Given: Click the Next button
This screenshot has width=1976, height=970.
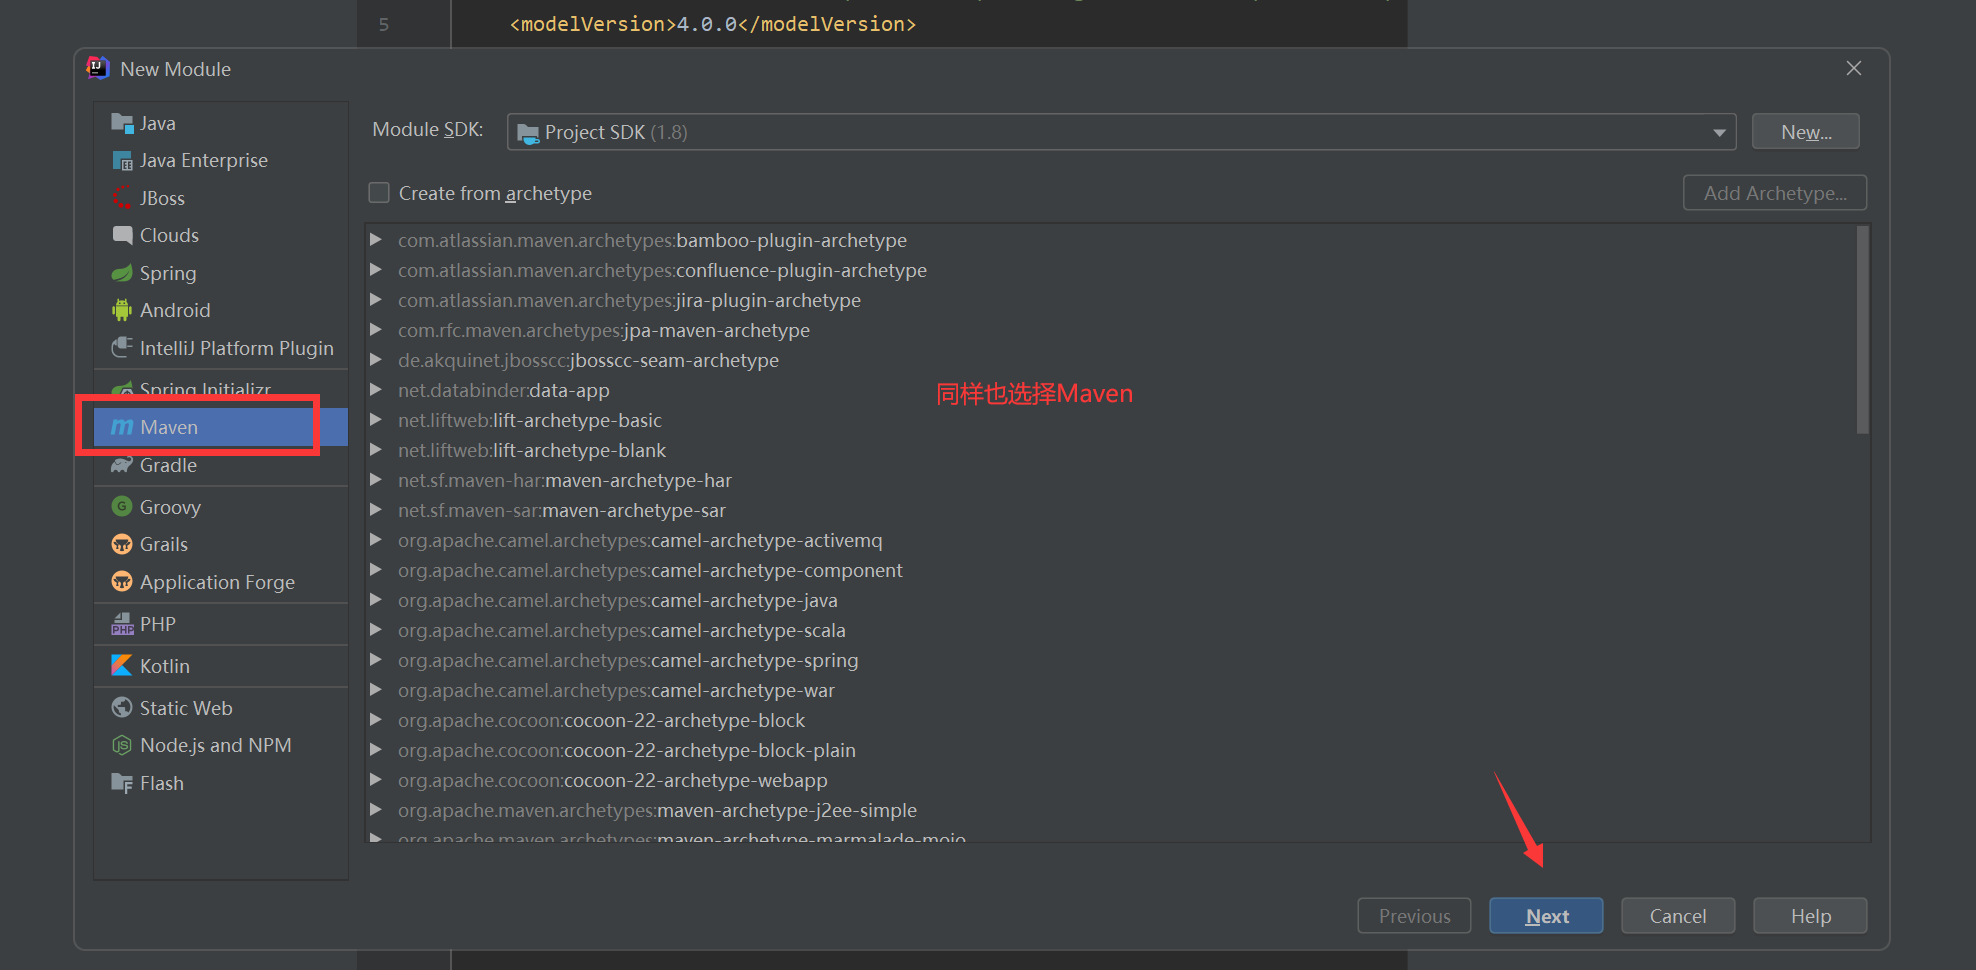Looking at the screenshot, I should [x=1546, y=916].
